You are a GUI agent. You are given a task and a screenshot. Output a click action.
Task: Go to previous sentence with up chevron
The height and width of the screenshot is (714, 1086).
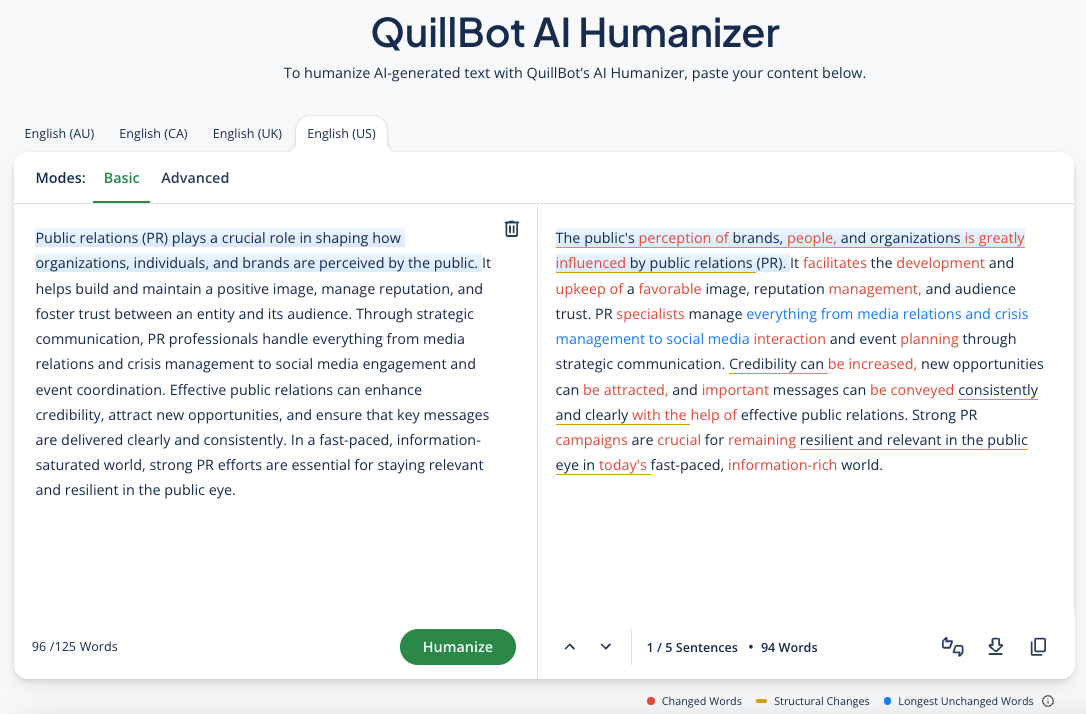coord(569,647)
